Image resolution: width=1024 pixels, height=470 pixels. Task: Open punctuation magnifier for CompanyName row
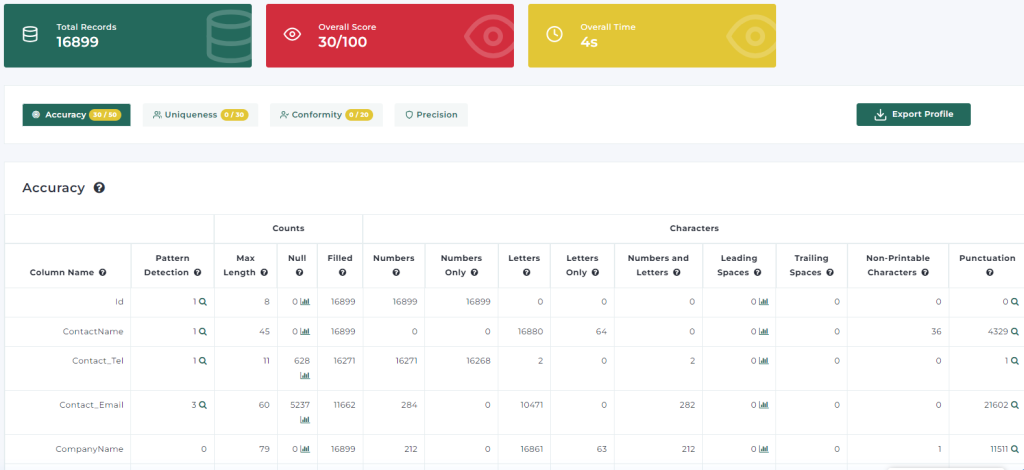point(1015,449)
